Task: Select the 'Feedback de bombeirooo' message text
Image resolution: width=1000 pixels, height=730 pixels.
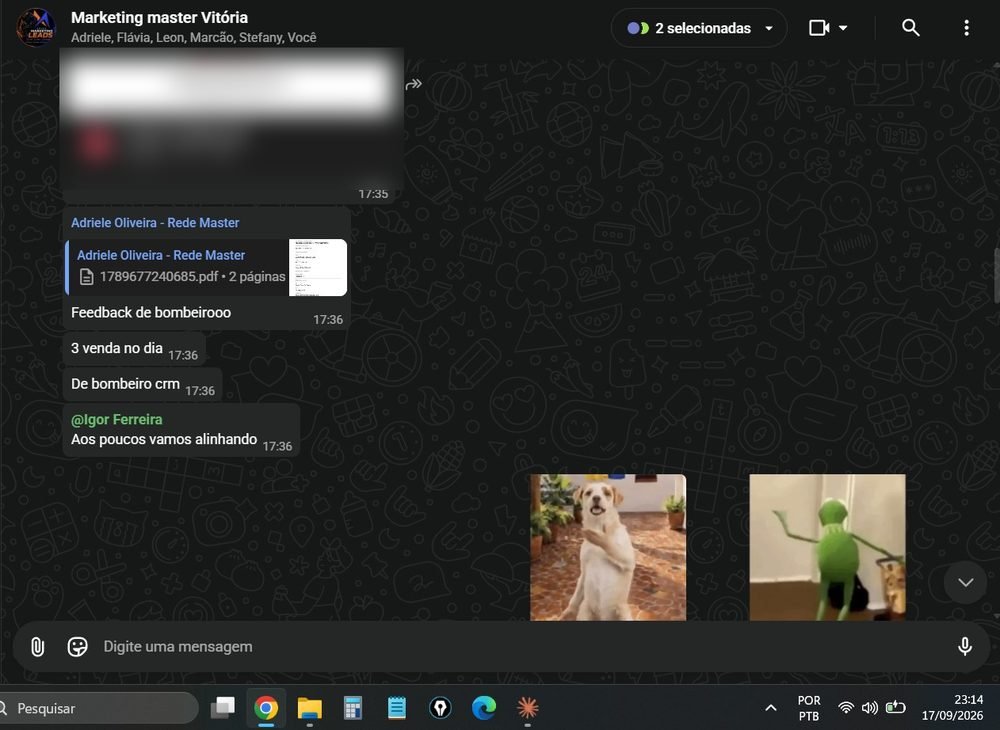Action: pos(151,312)
